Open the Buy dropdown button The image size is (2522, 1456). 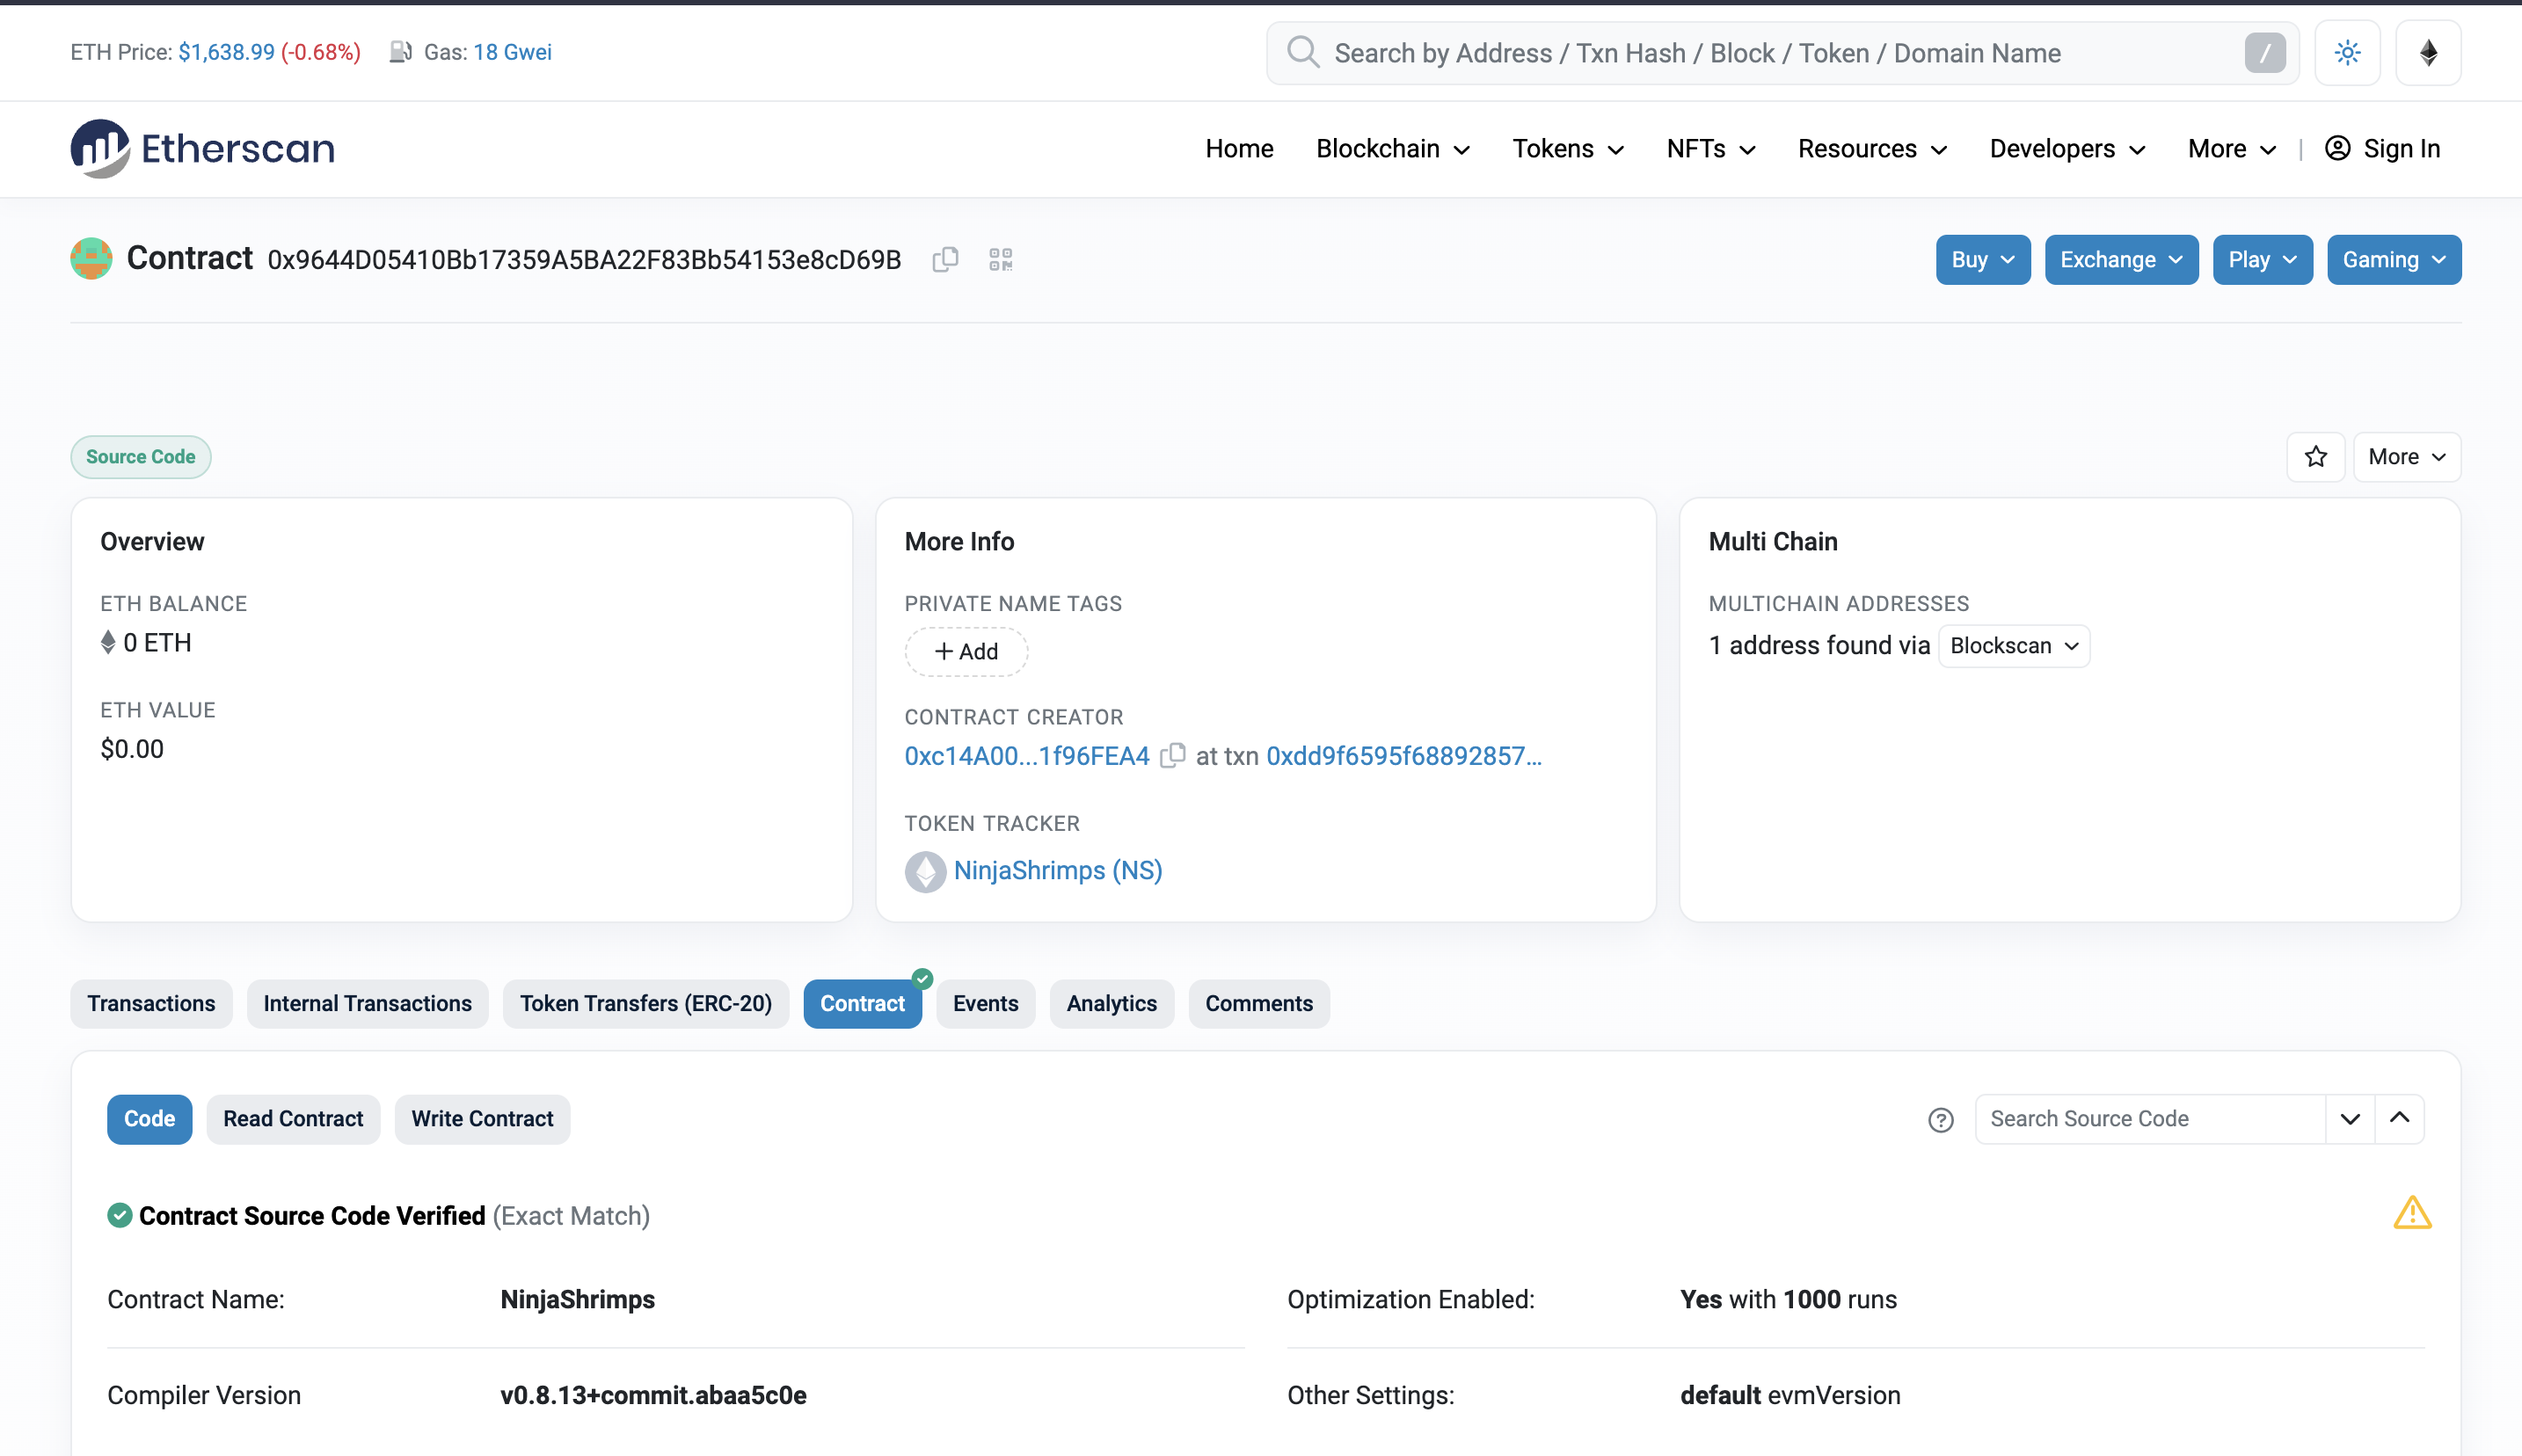tap(1982, 260)
